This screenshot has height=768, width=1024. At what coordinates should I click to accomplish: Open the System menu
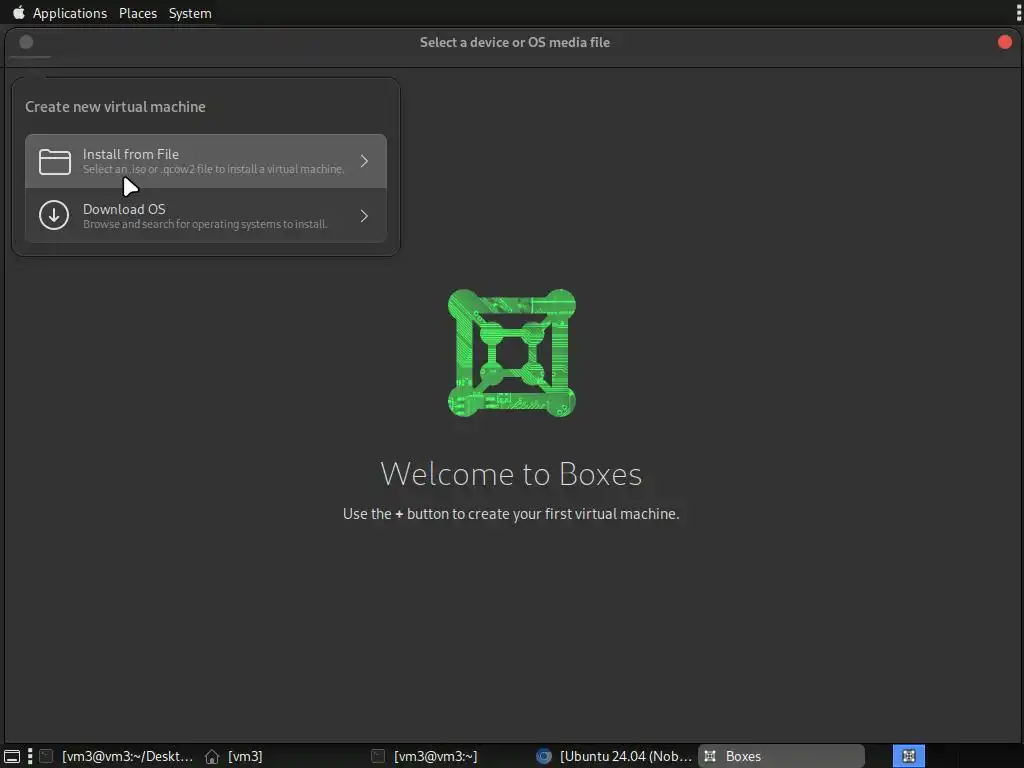click(190, 13)
